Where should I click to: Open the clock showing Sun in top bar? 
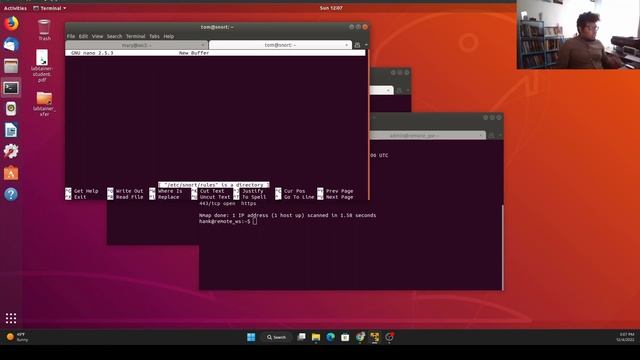331,8
